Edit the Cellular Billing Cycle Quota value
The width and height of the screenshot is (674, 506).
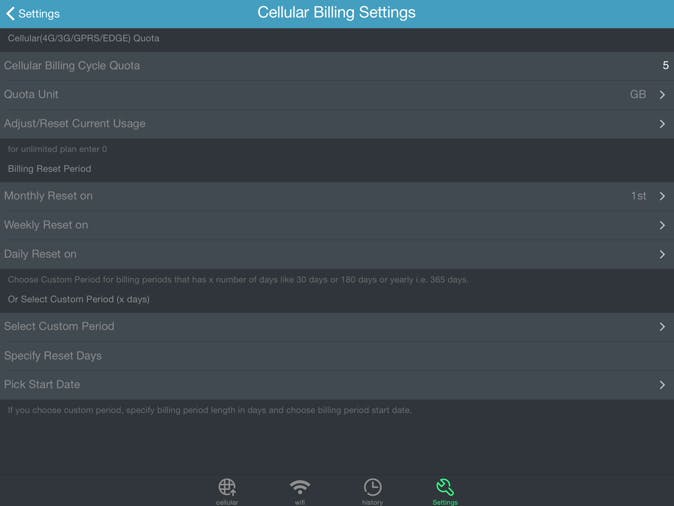click(664, 66)
